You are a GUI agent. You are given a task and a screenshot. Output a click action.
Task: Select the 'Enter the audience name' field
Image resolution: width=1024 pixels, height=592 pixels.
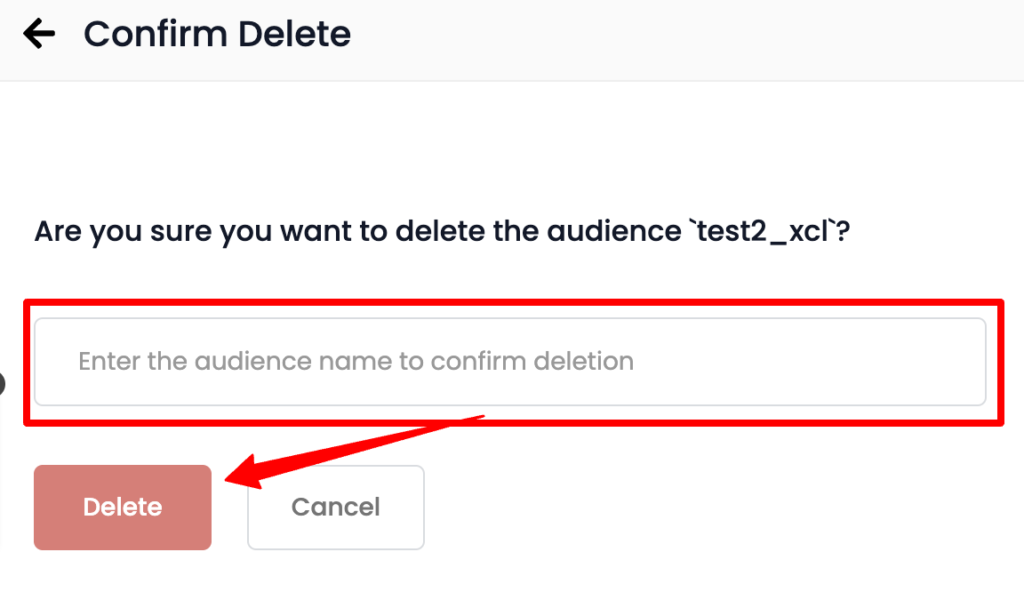tap(510, 361)
